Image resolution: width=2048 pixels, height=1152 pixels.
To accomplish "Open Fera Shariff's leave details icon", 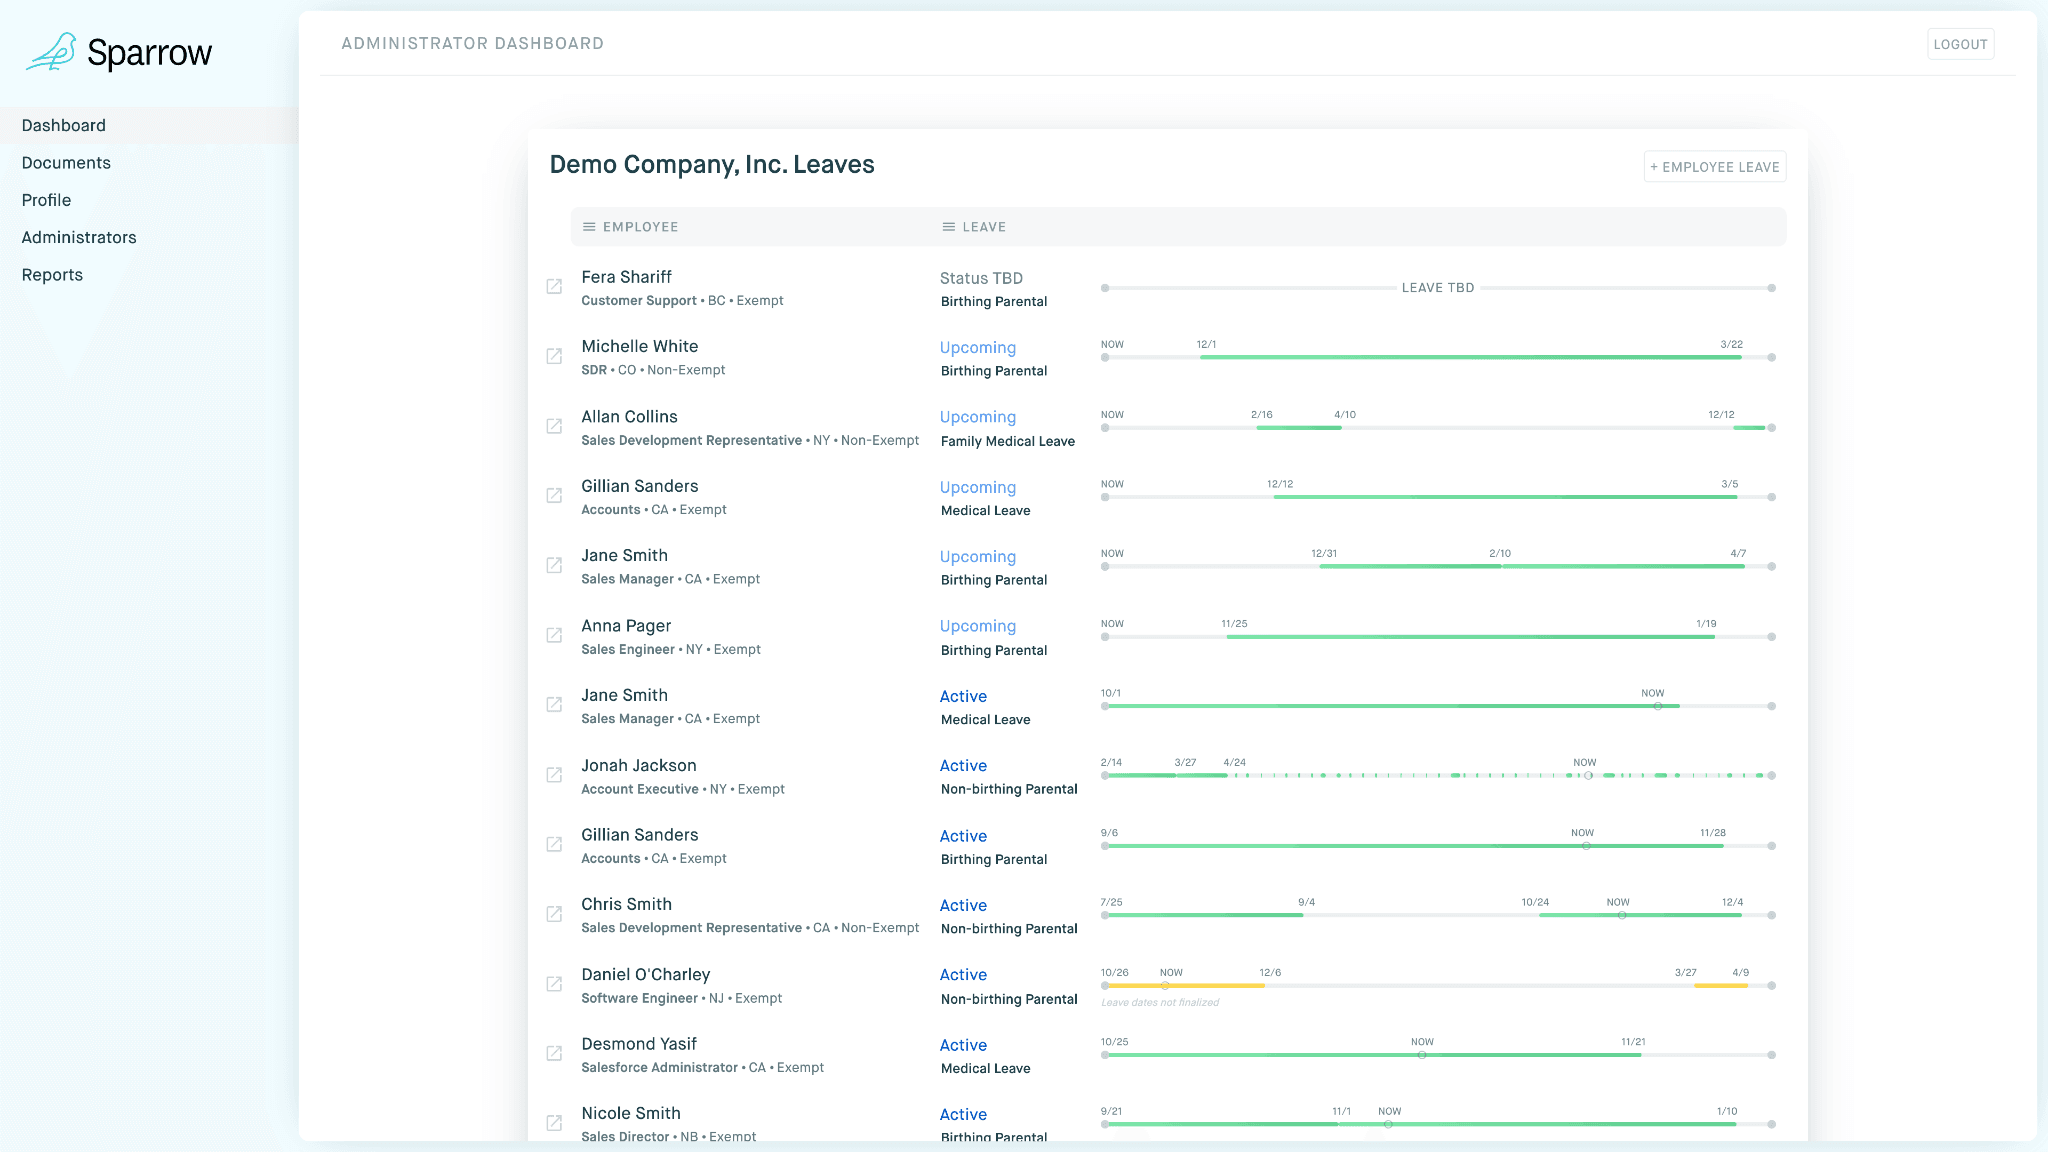I will coord(554,287).
